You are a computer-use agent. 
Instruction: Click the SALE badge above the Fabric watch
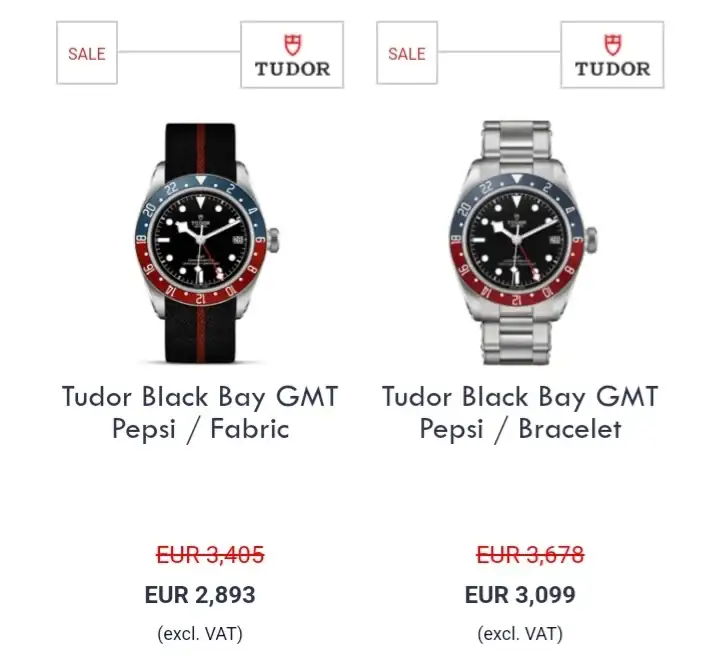87,53
